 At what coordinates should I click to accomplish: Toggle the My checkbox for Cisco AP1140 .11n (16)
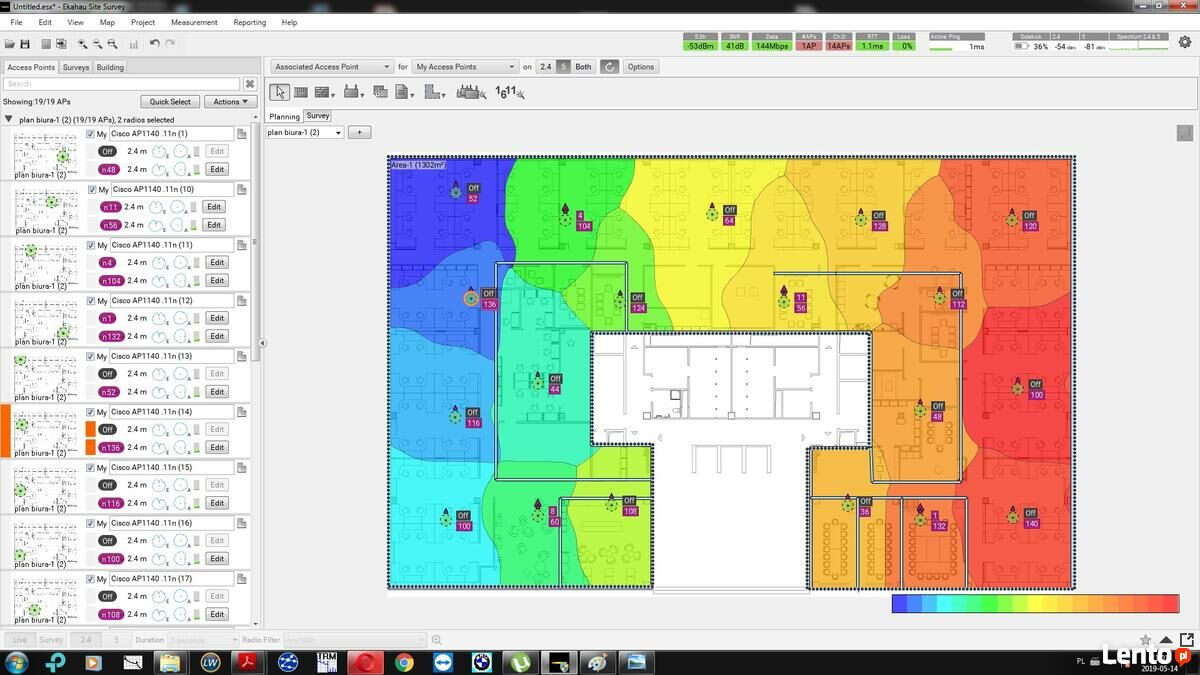click(x=92, y=524)
